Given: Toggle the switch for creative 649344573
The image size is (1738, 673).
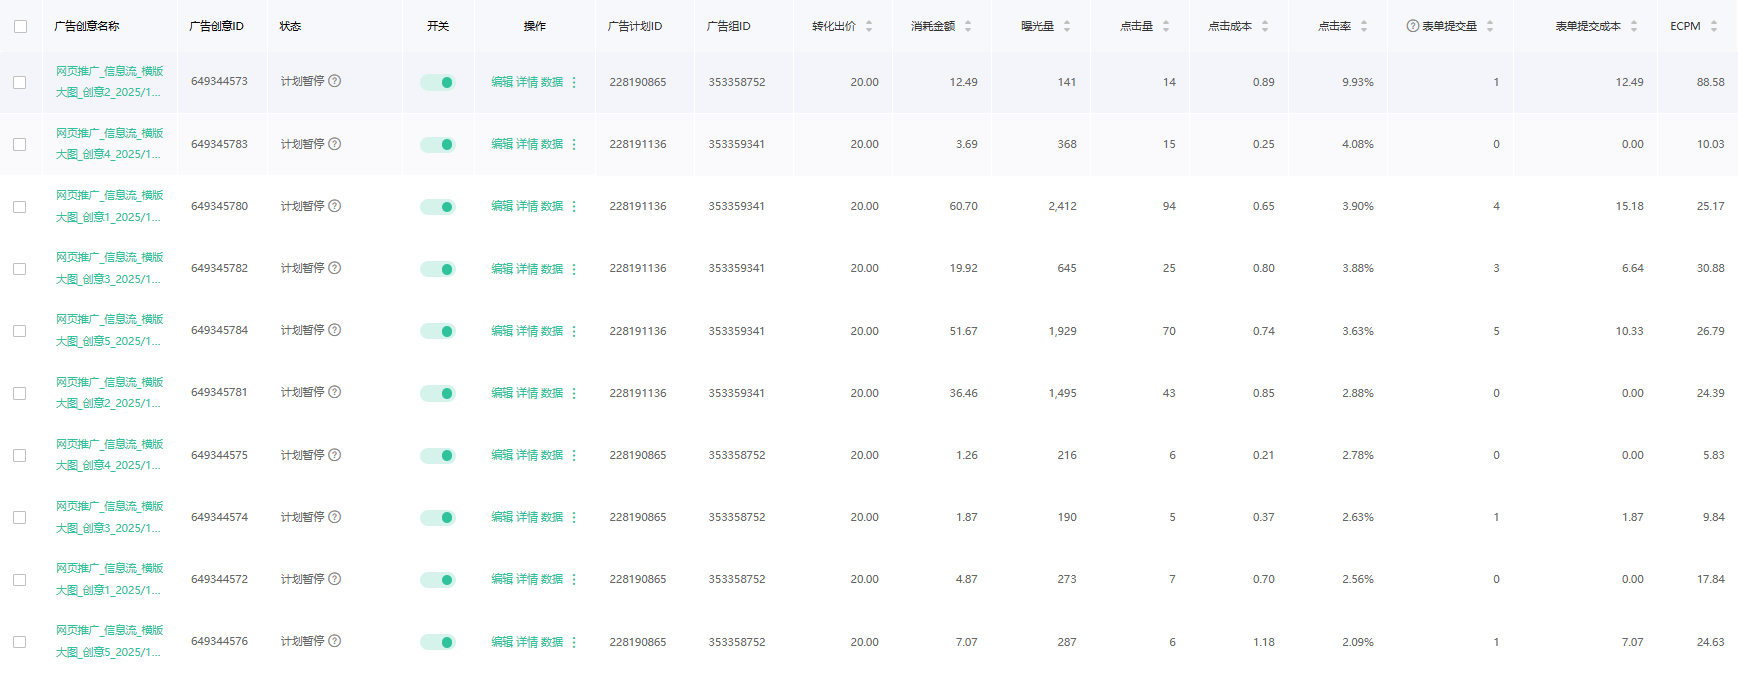Looking at the screenshot, I should (437, 82).
